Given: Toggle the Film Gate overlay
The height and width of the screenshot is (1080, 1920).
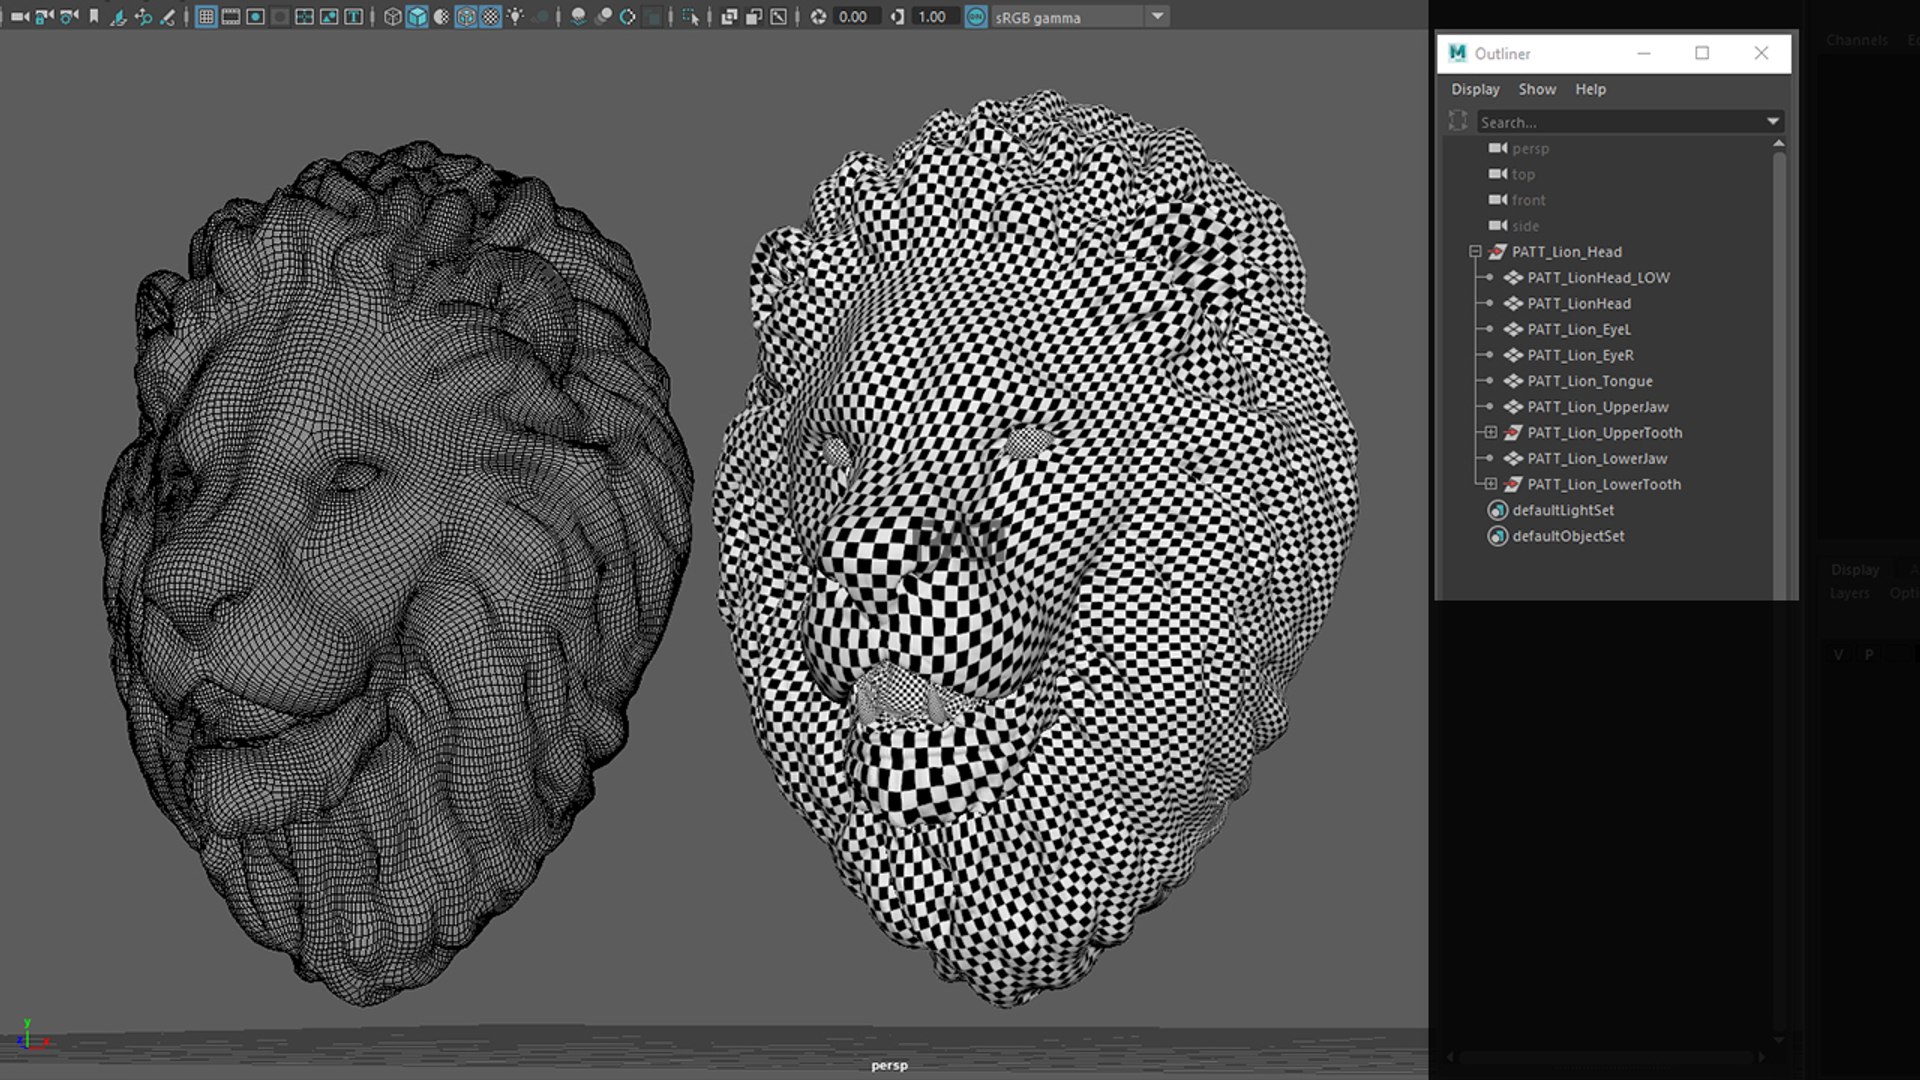Looking at the screenshot, I should click(x=230, y=17).
